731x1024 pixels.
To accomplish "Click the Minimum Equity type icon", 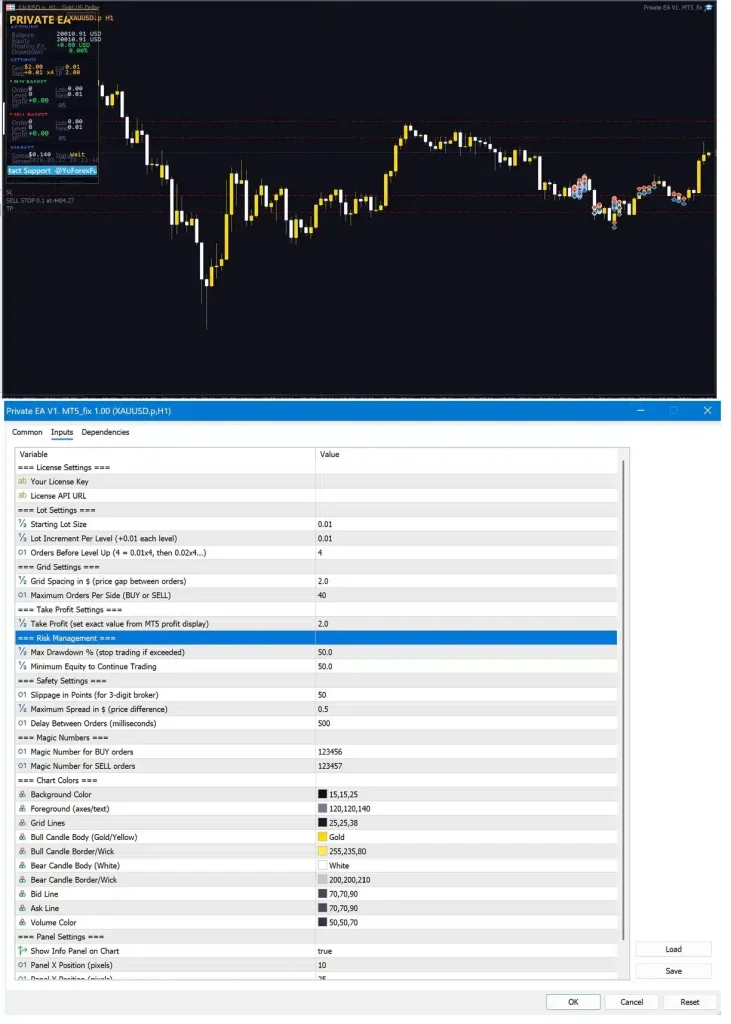I will (22, 667).
